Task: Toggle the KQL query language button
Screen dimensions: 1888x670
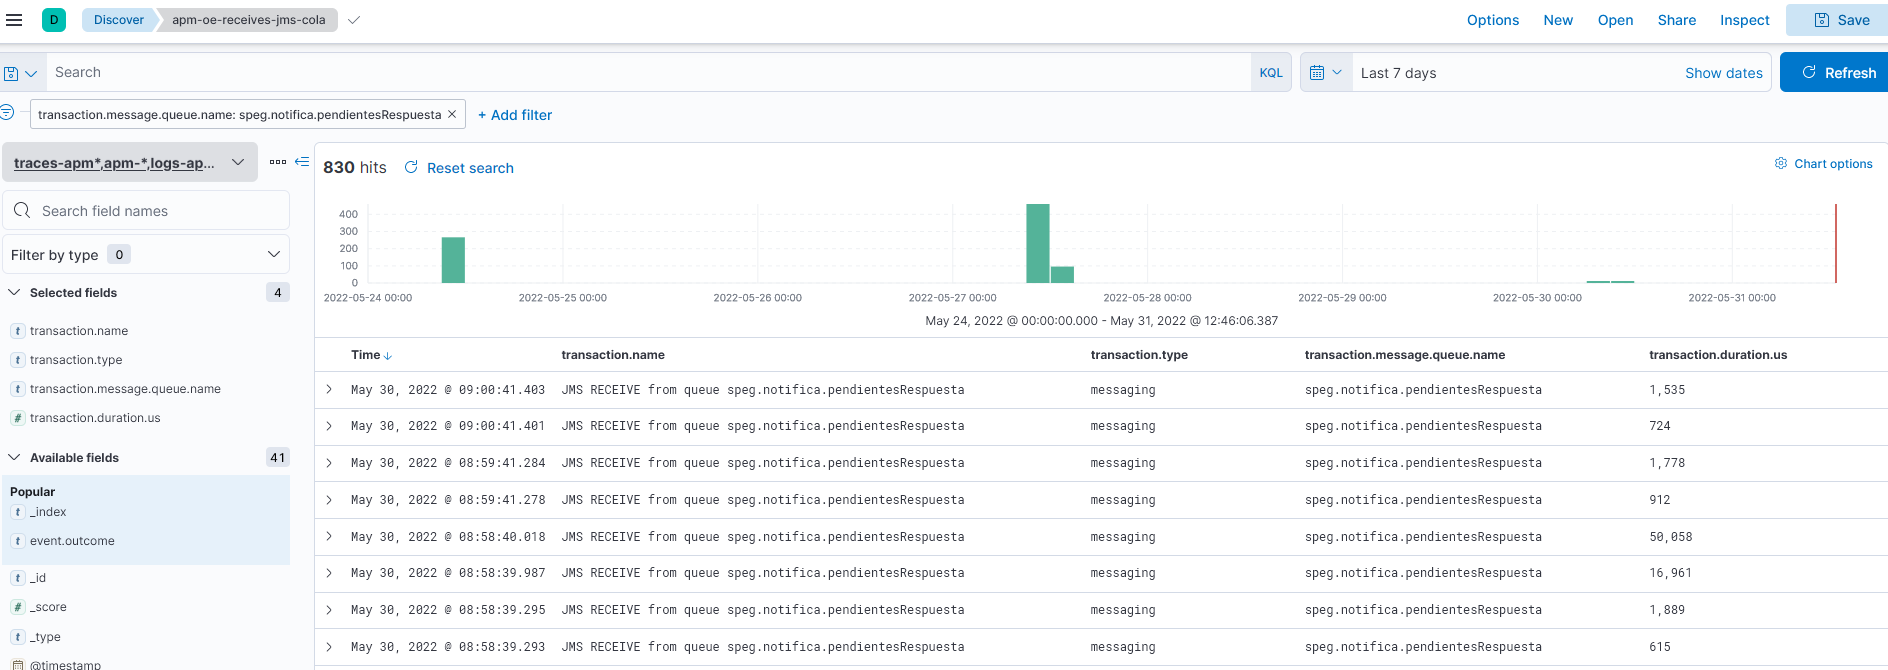Action: tap(1271, 73)
